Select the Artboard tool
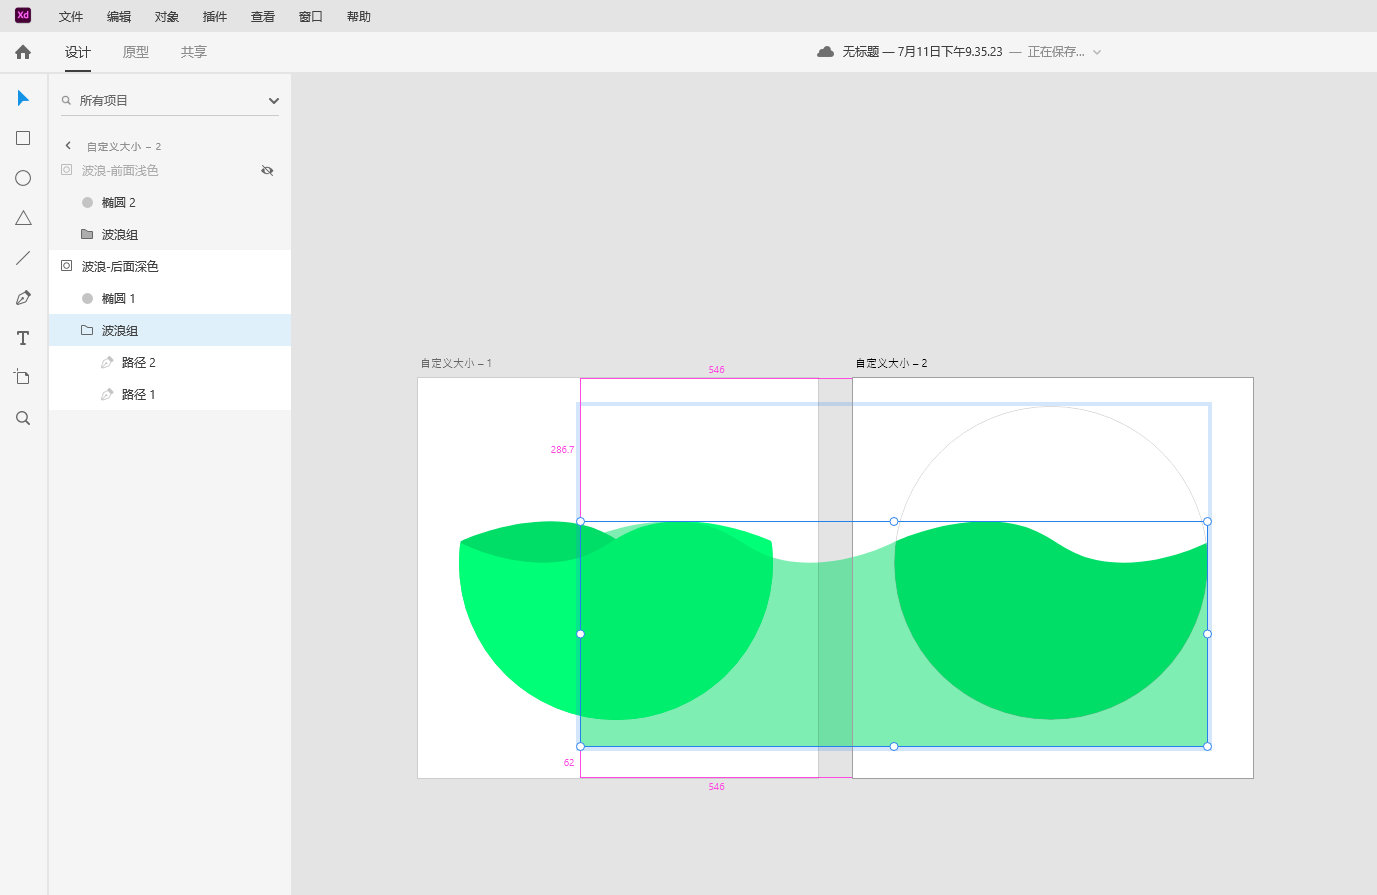Screen dimensions: 1377x895 [x=23, y=378]
